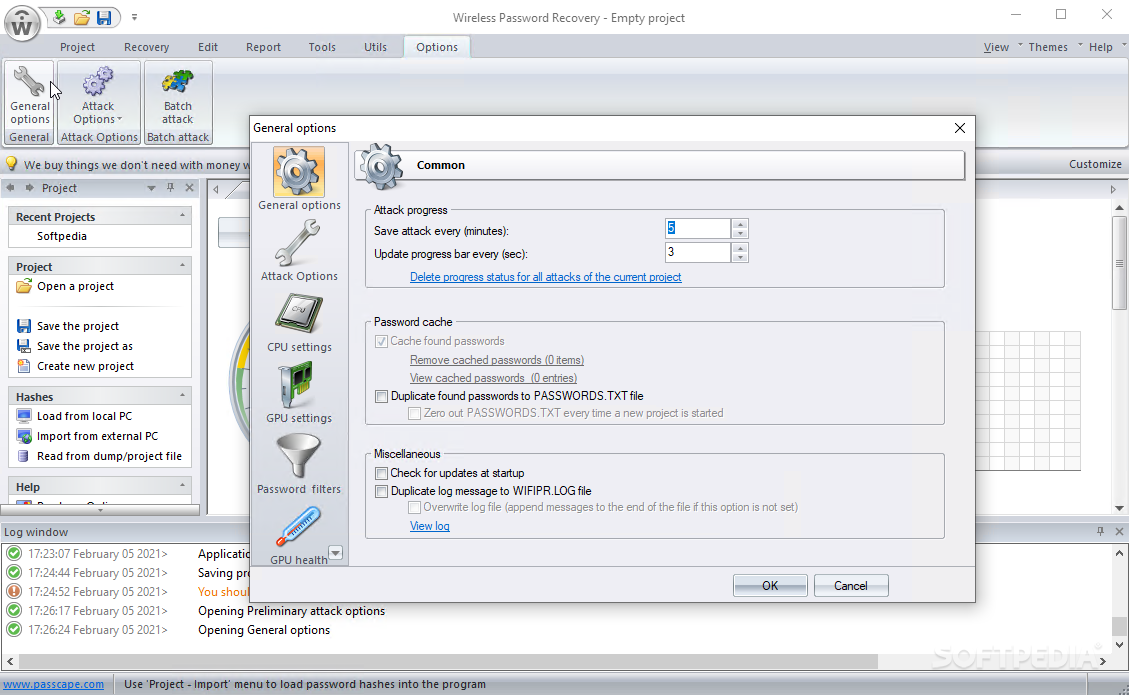This screenshot has width=1129, height=695.
Task: Open Attack Options ribbon button
Action: 99,95
